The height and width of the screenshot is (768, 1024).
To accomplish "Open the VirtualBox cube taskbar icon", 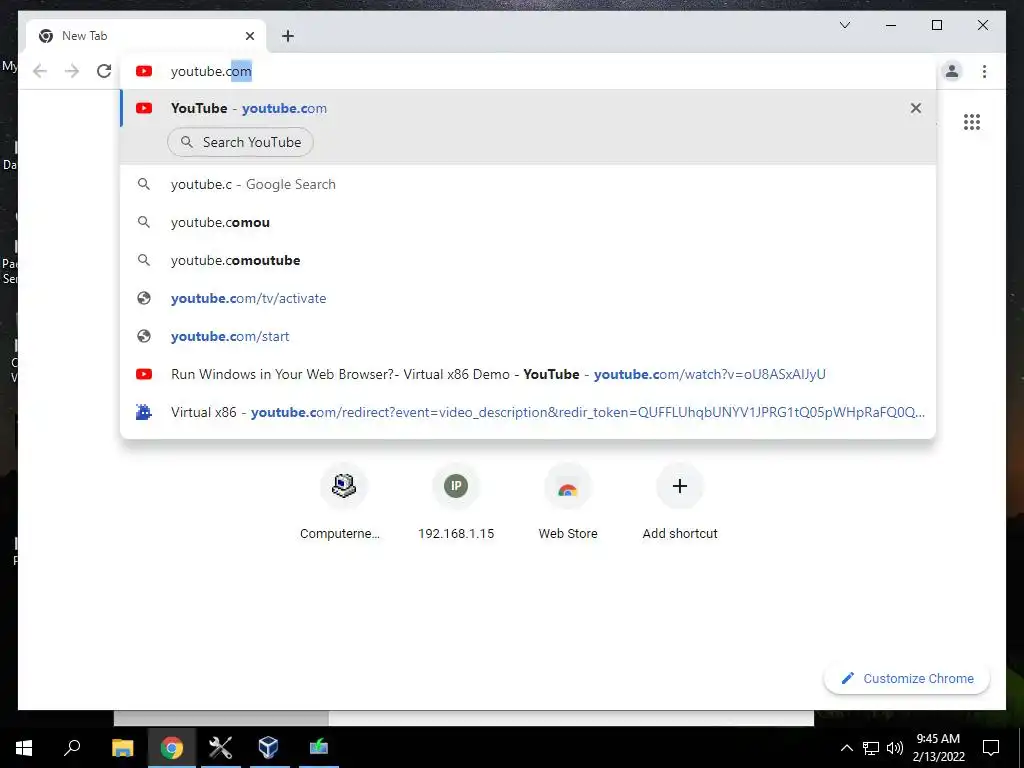I will point(269,748).
